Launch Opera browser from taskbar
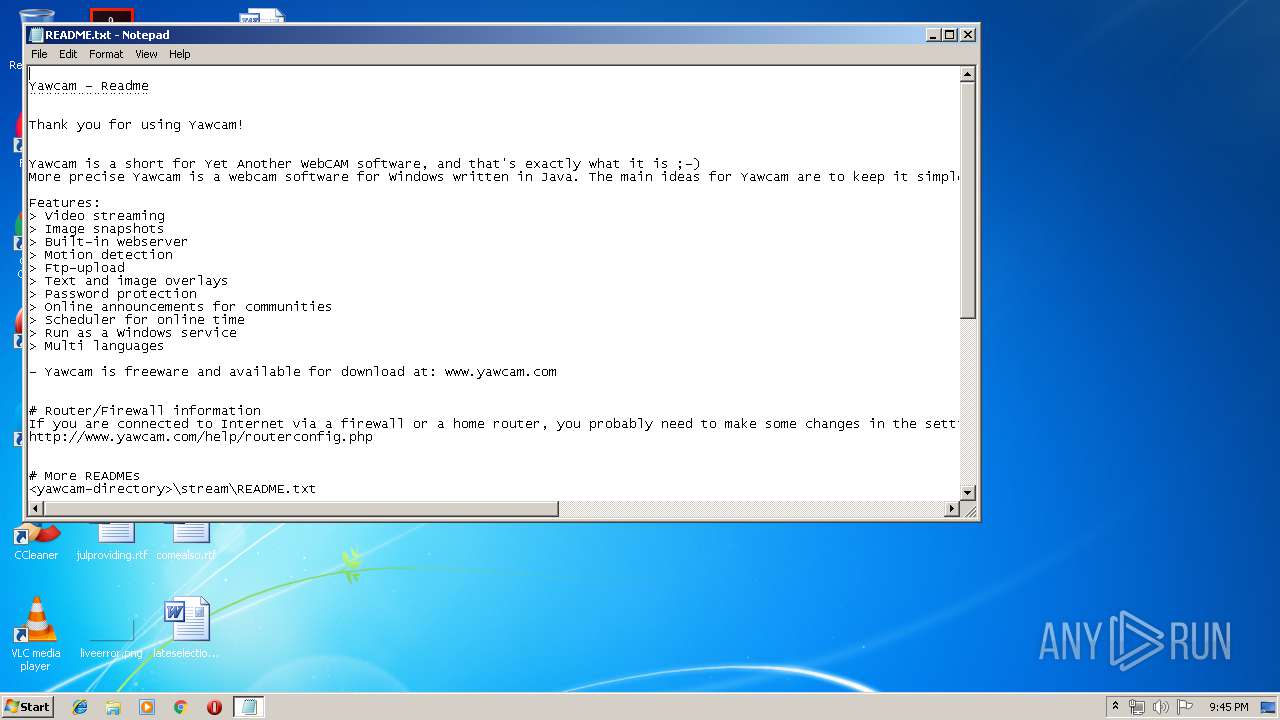Screen dimensions: 1280x720 point(214,707)
